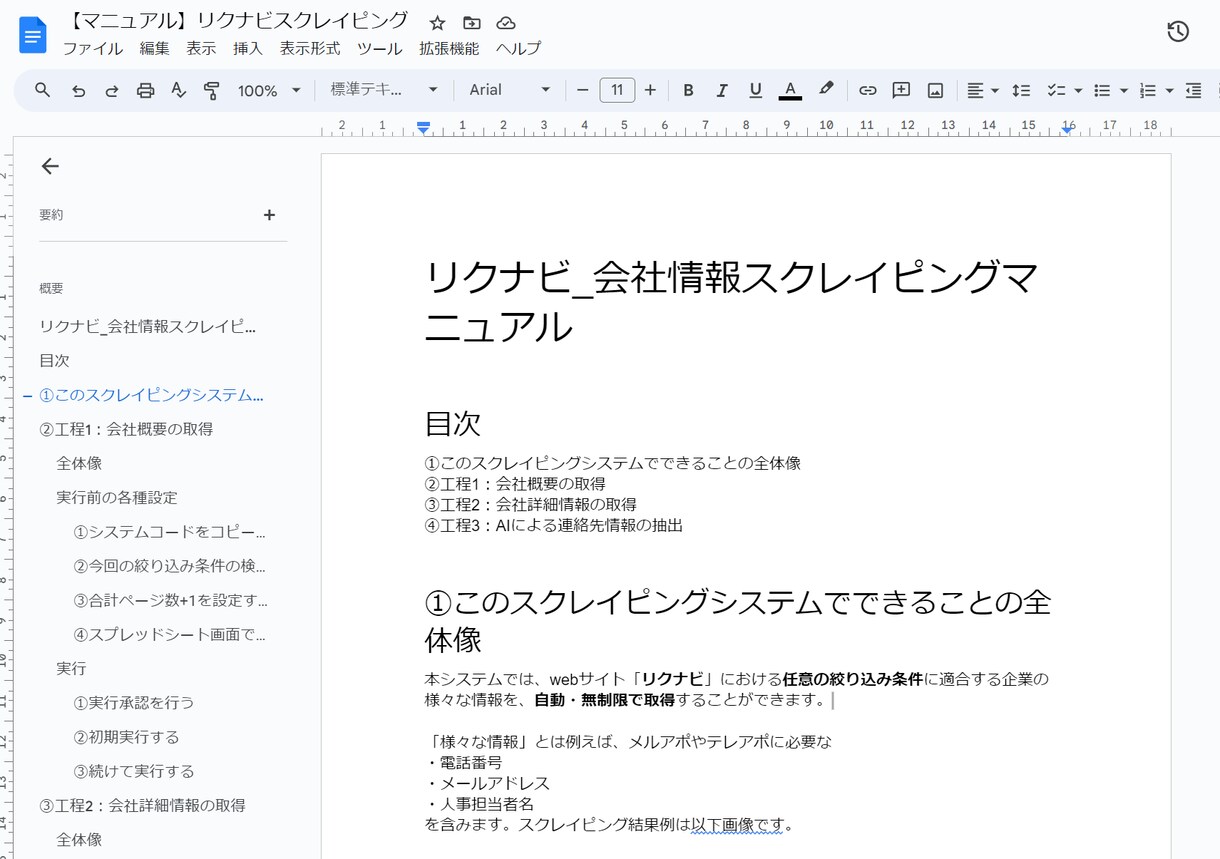Open text alignment options
This screenshot has width=1220, height=859.
coord(983,90)
